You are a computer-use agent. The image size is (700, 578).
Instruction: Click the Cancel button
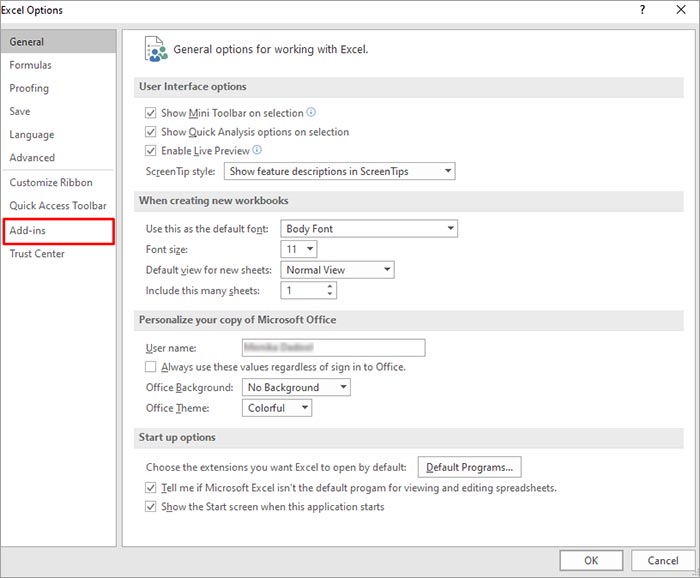pyautogui.click(x=663, y=560)
